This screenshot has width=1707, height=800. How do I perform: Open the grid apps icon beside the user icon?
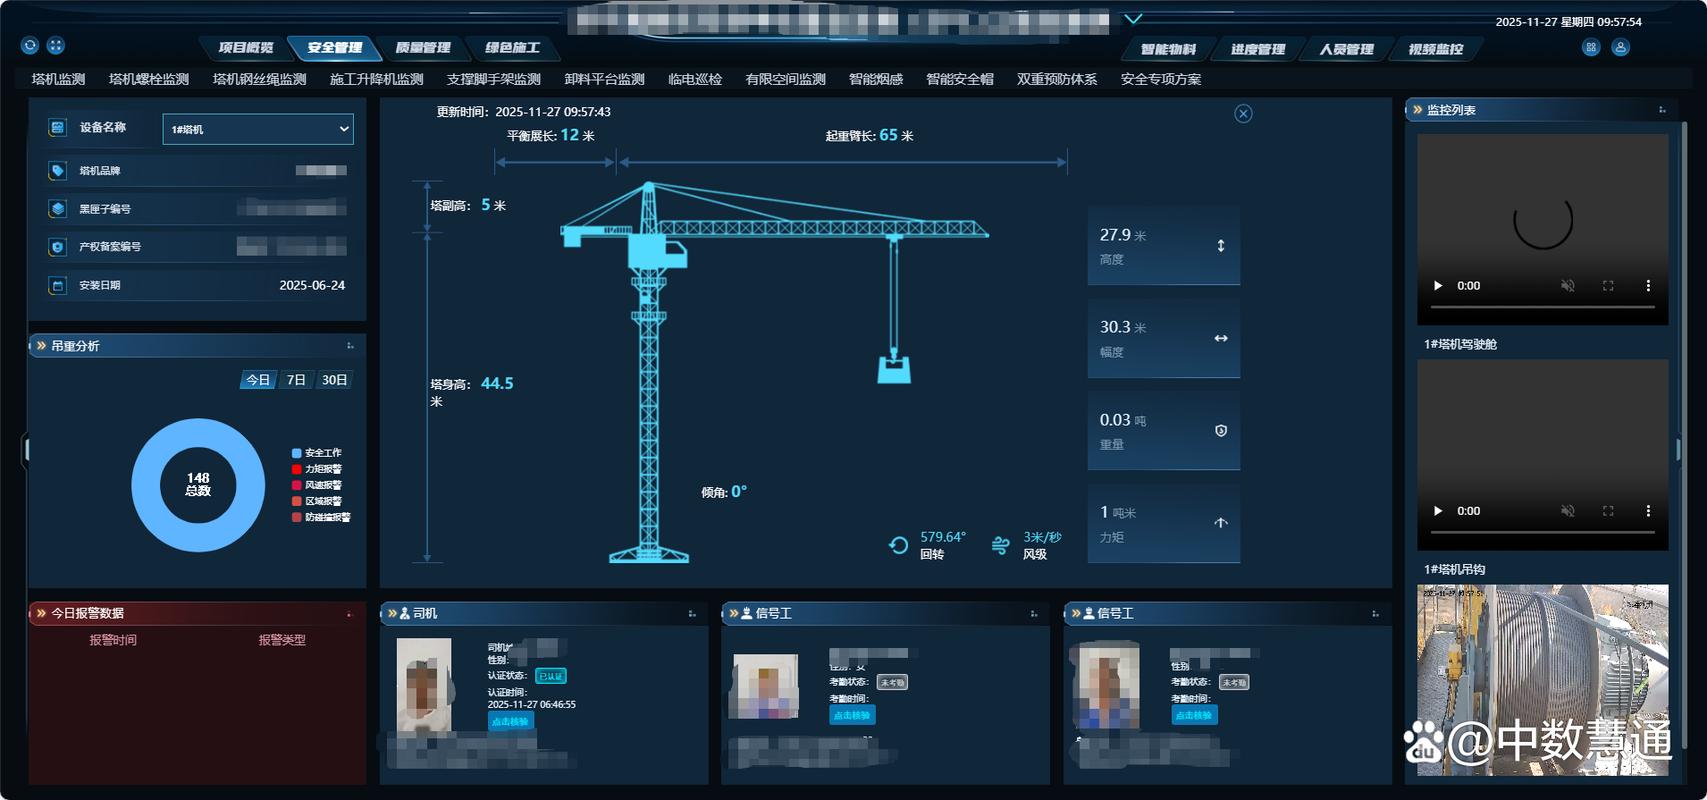click(1591, 47)
